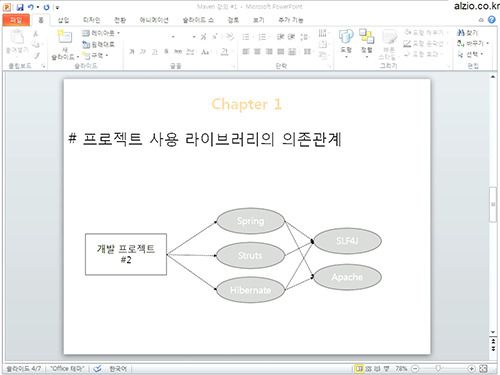The image size is (500, 375).
Task: Switch to the 전환 (Transitions) tab
Action: (120, 20)
